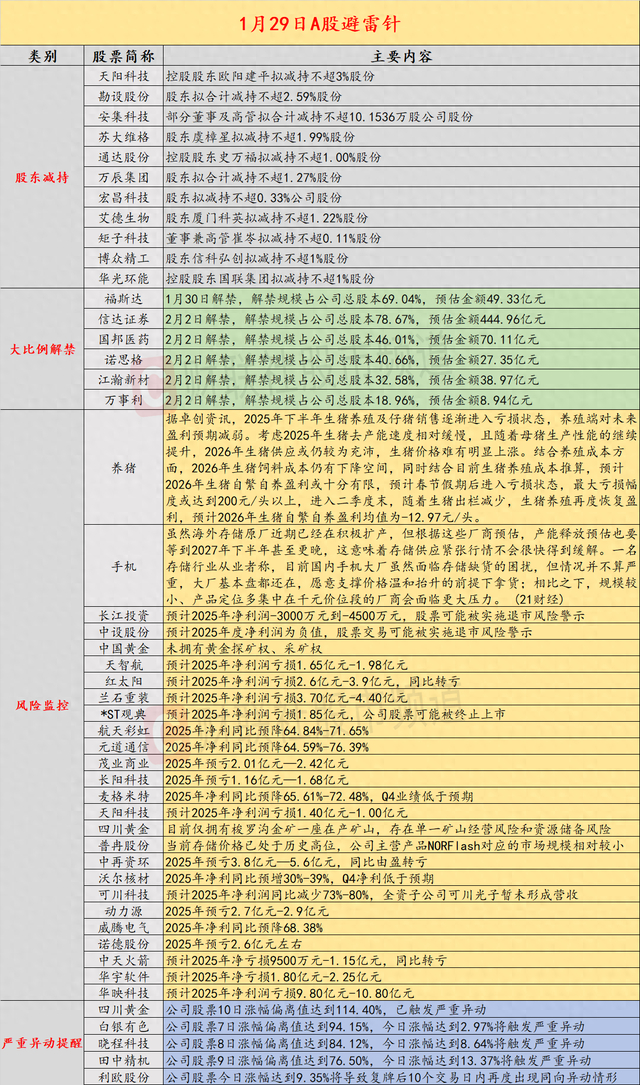Select the 宏昌科技 stock name cell
640x1085 pixels.
click(124, 197)
